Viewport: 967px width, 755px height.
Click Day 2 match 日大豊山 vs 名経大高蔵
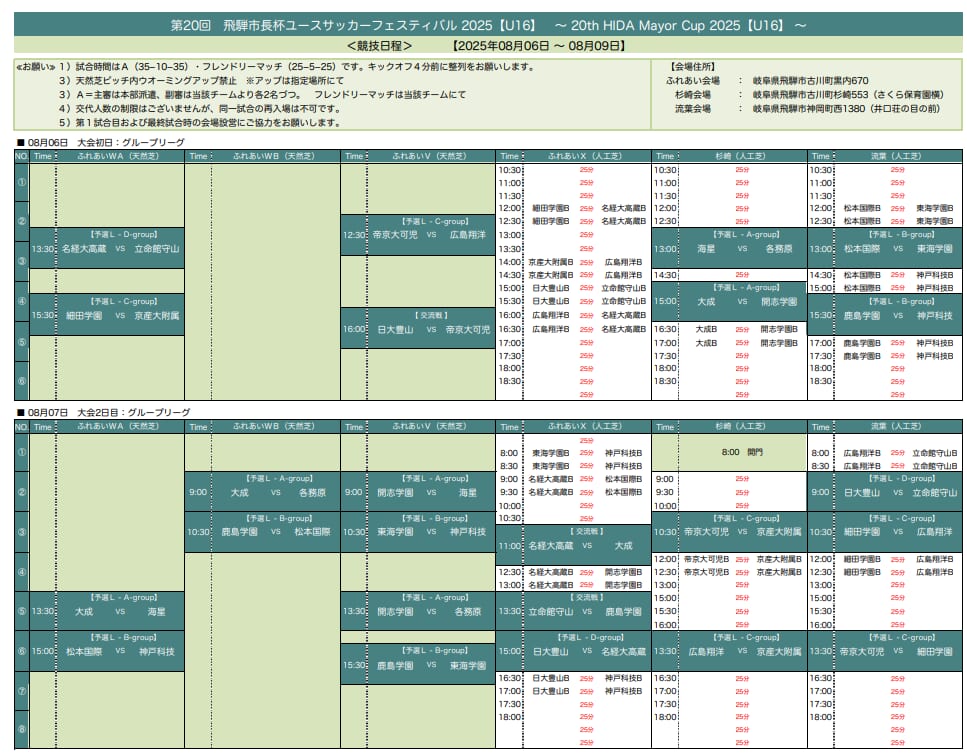coord(585,651)
